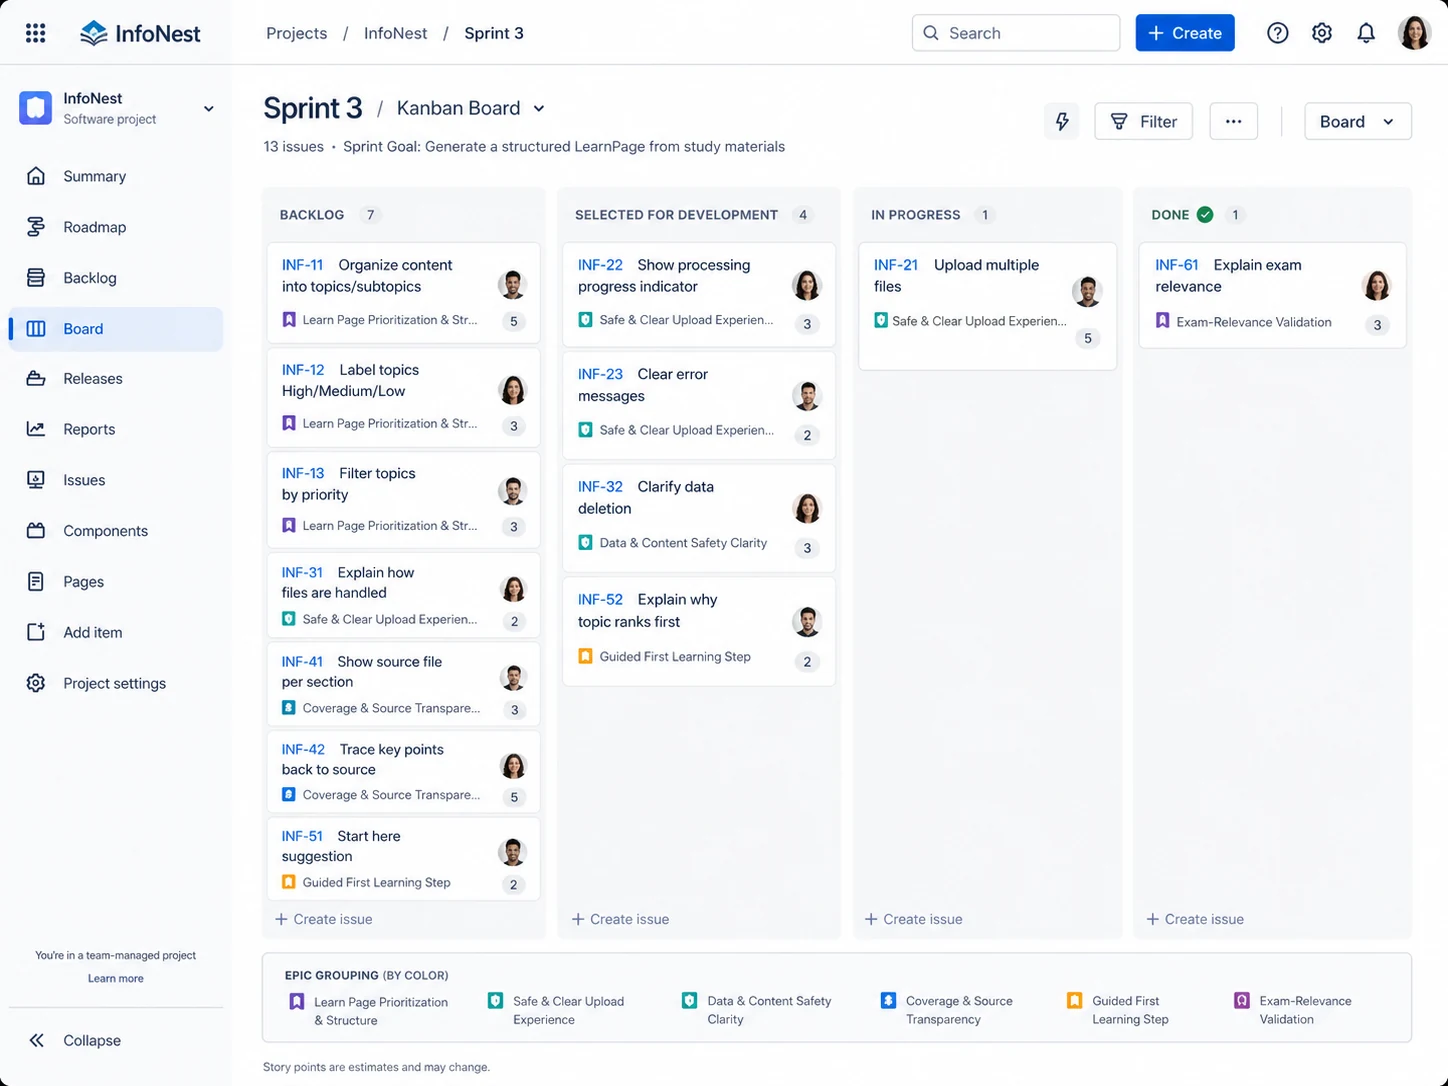Viewport: 1448px width, 1086px height.
Task: Click the Collapse double-chevron icon
Action: point(36,1040)
